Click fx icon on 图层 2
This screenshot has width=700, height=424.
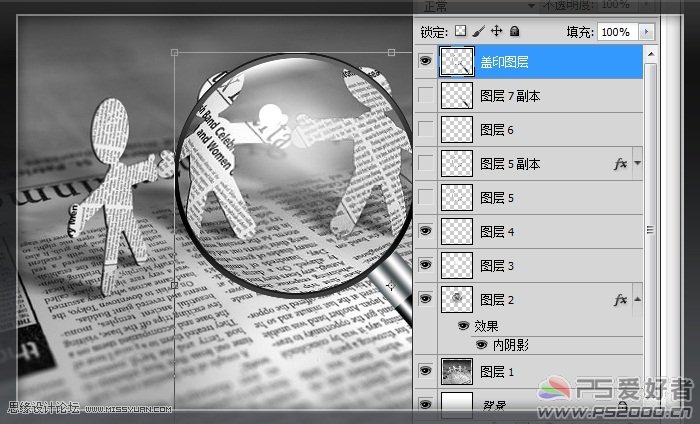click(x=620, y=299)
